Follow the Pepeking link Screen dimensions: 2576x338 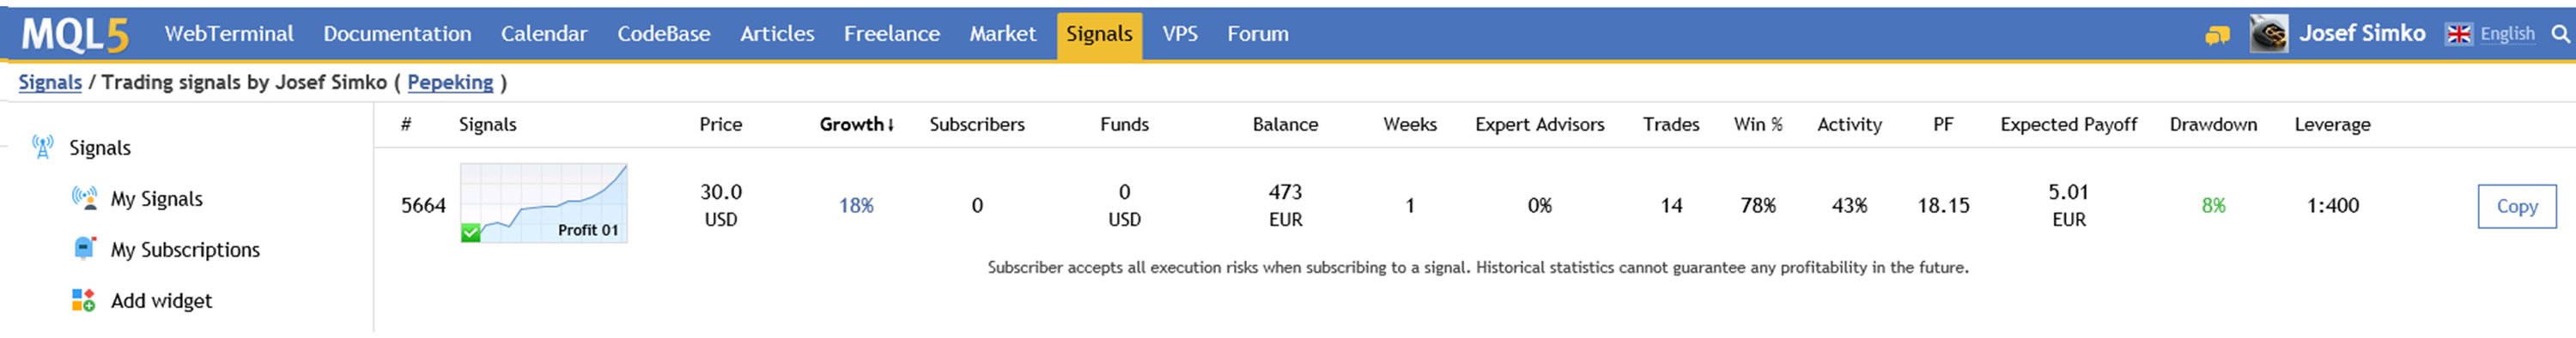click(450, 82)
